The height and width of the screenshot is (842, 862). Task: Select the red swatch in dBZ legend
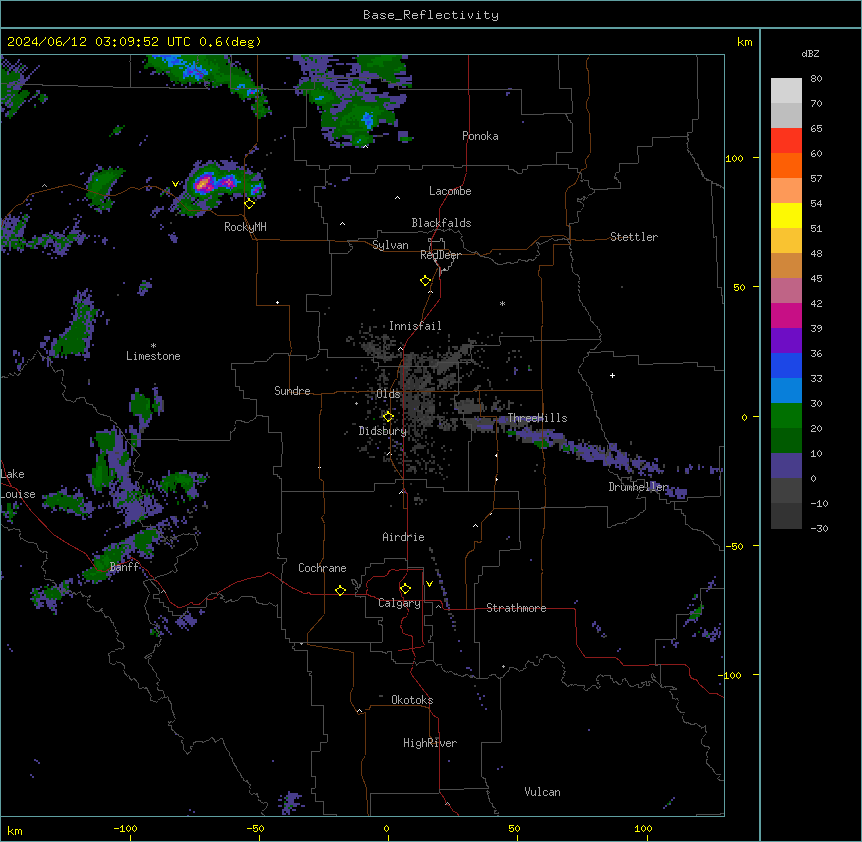tap(786, 140)
